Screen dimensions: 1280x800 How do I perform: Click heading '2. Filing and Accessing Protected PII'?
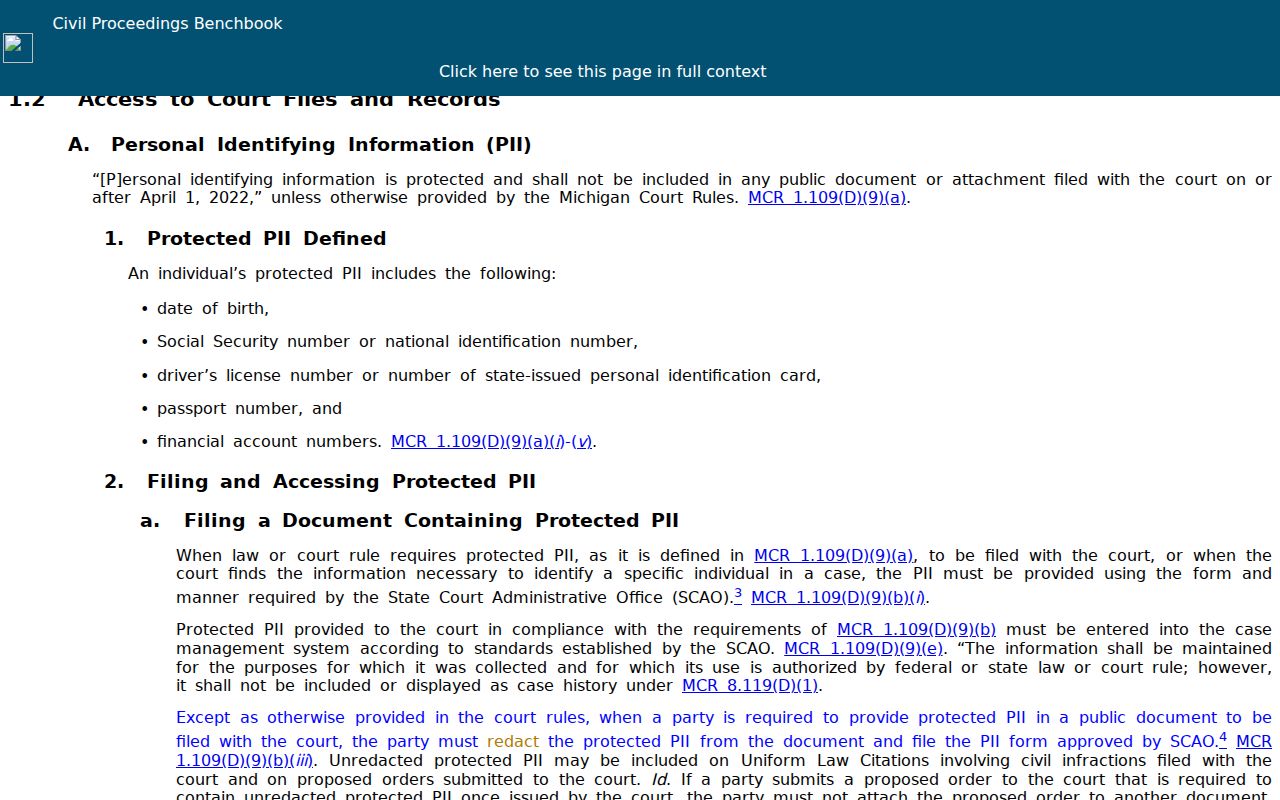(320, 482)
